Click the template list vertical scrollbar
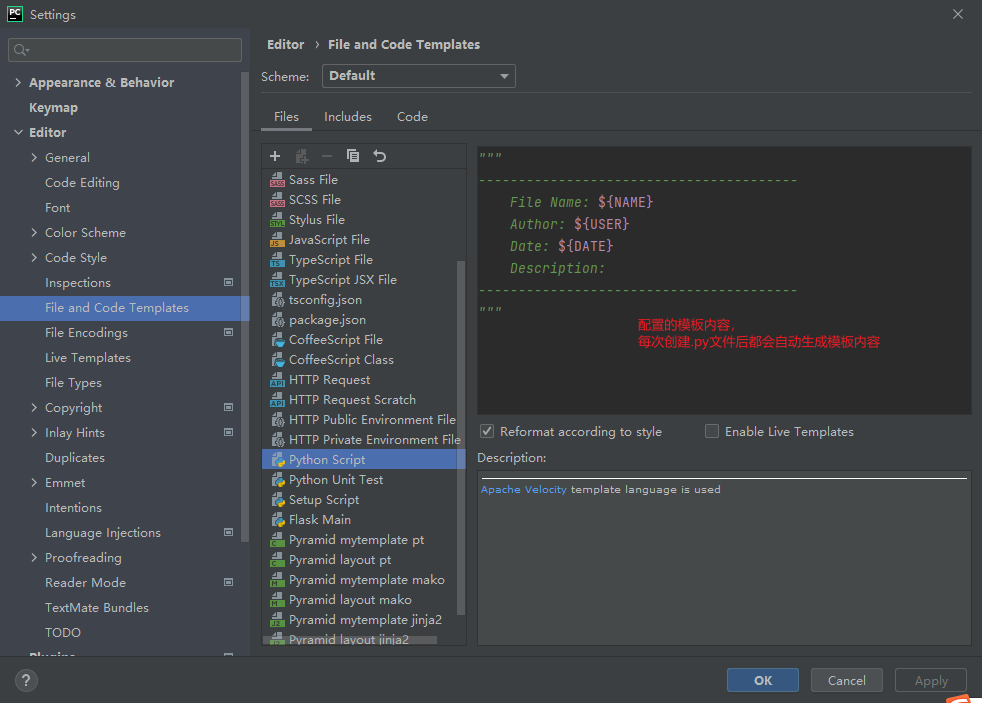This screenshot has height=703, width=982. 461,438
